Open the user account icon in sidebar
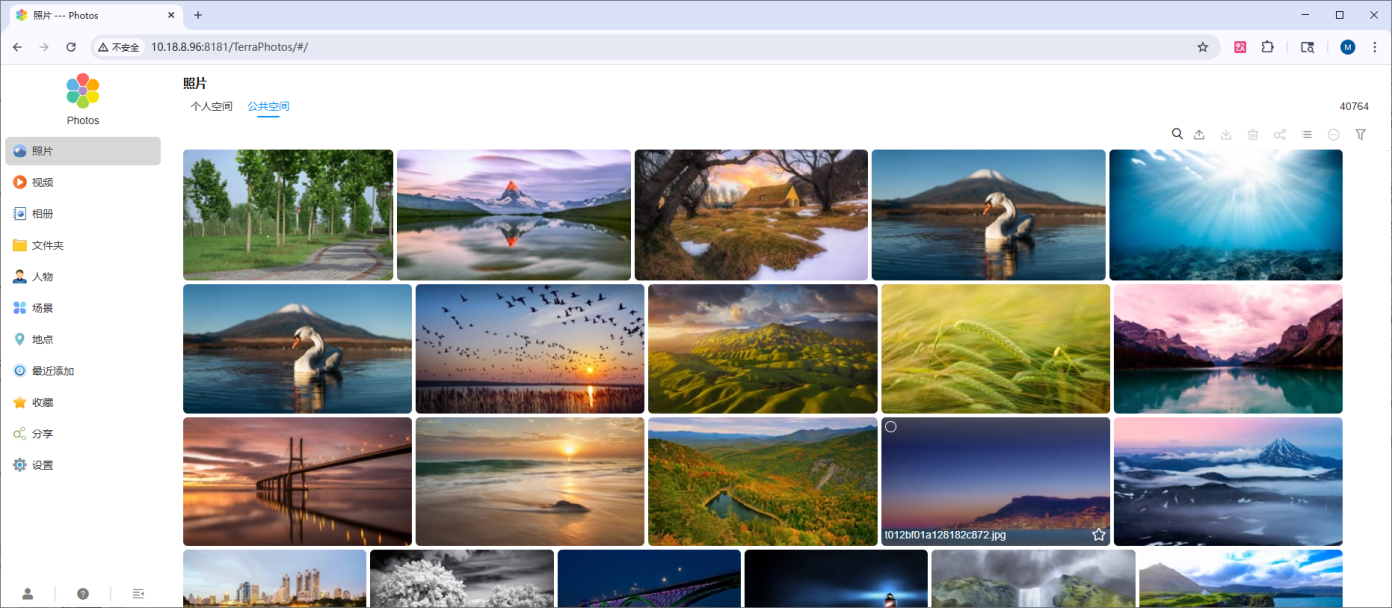Screen dimensions: 1392x608 [x=28, y=594]
